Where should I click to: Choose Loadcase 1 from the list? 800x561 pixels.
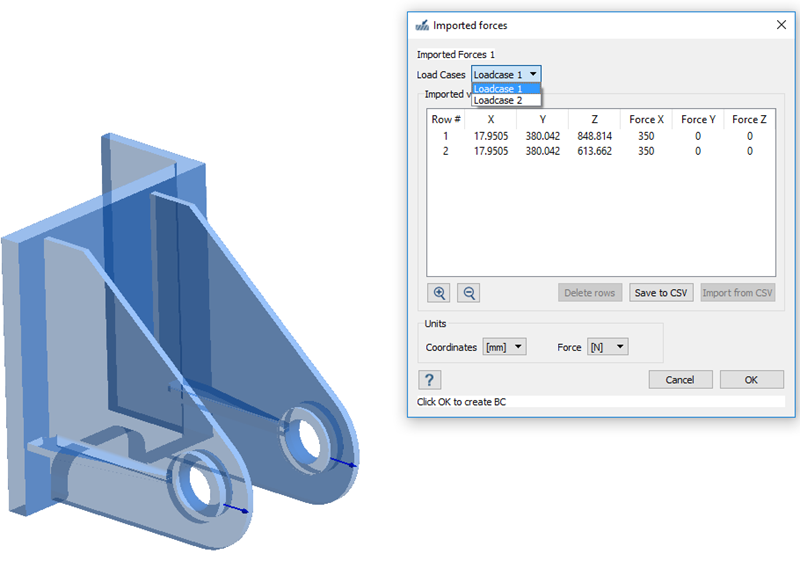tap(505, 89)
